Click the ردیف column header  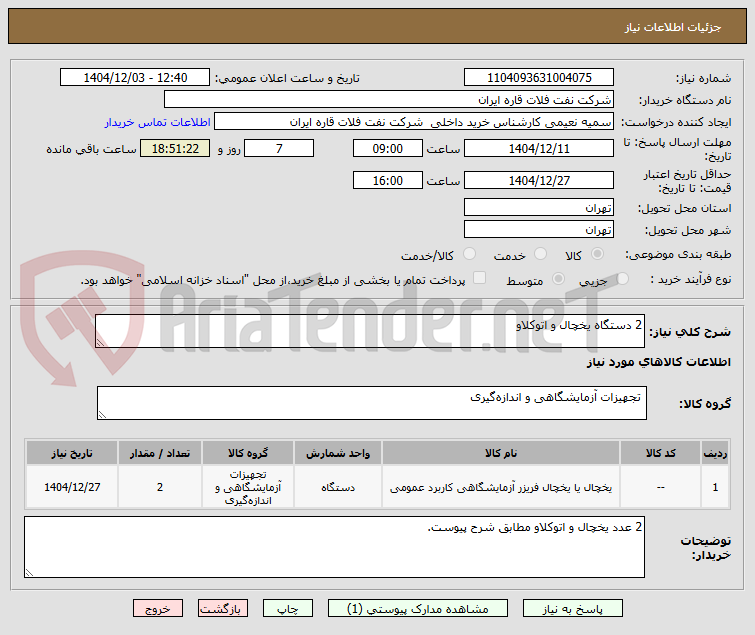pos(715,453)
